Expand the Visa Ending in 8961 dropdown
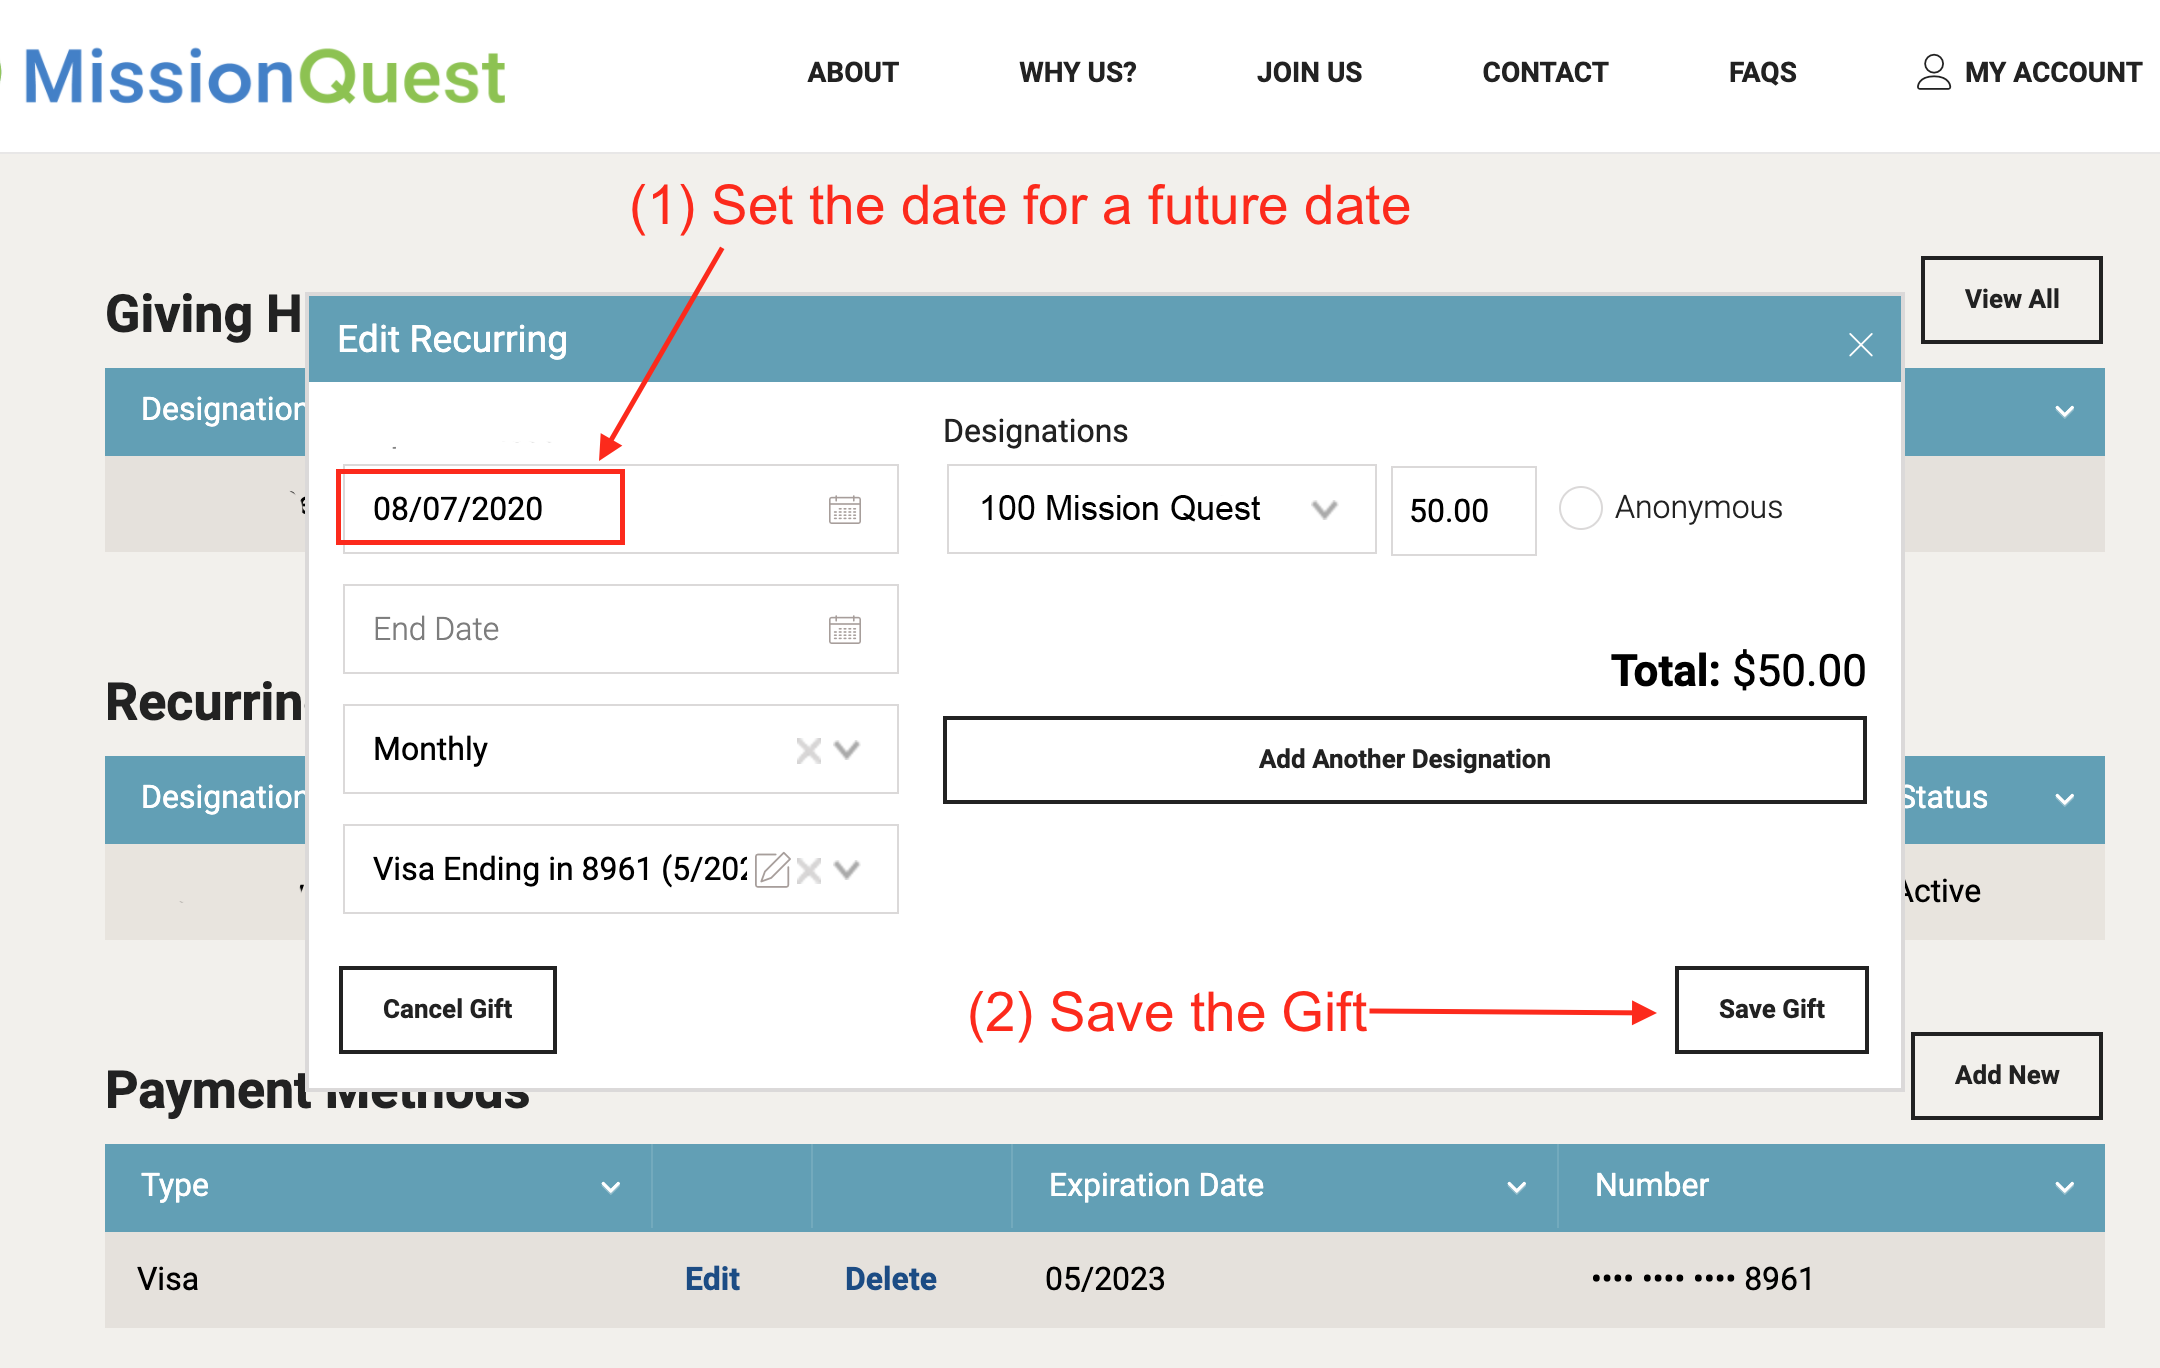 click(847, 870)
